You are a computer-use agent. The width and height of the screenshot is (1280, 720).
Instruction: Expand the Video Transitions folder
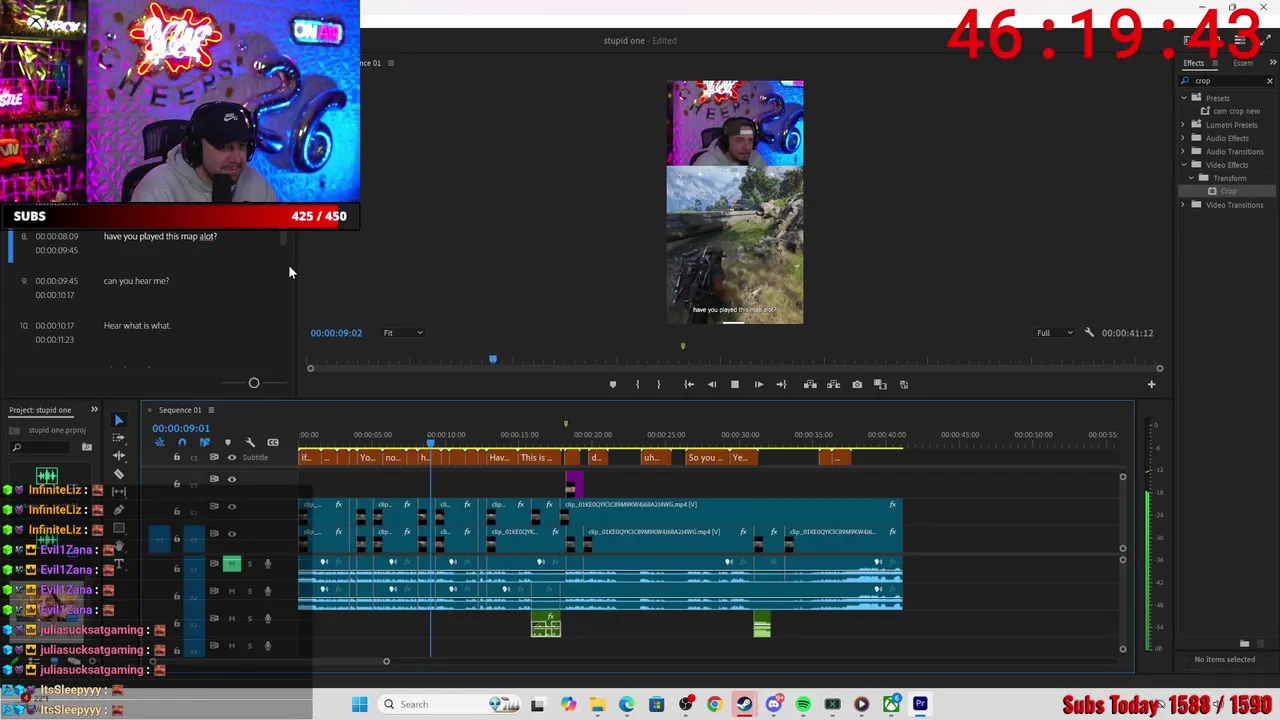(x=1184, y=205)
